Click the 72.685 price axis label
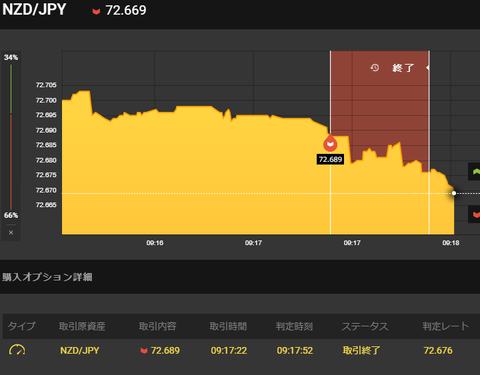 click(x=46, y=145)
